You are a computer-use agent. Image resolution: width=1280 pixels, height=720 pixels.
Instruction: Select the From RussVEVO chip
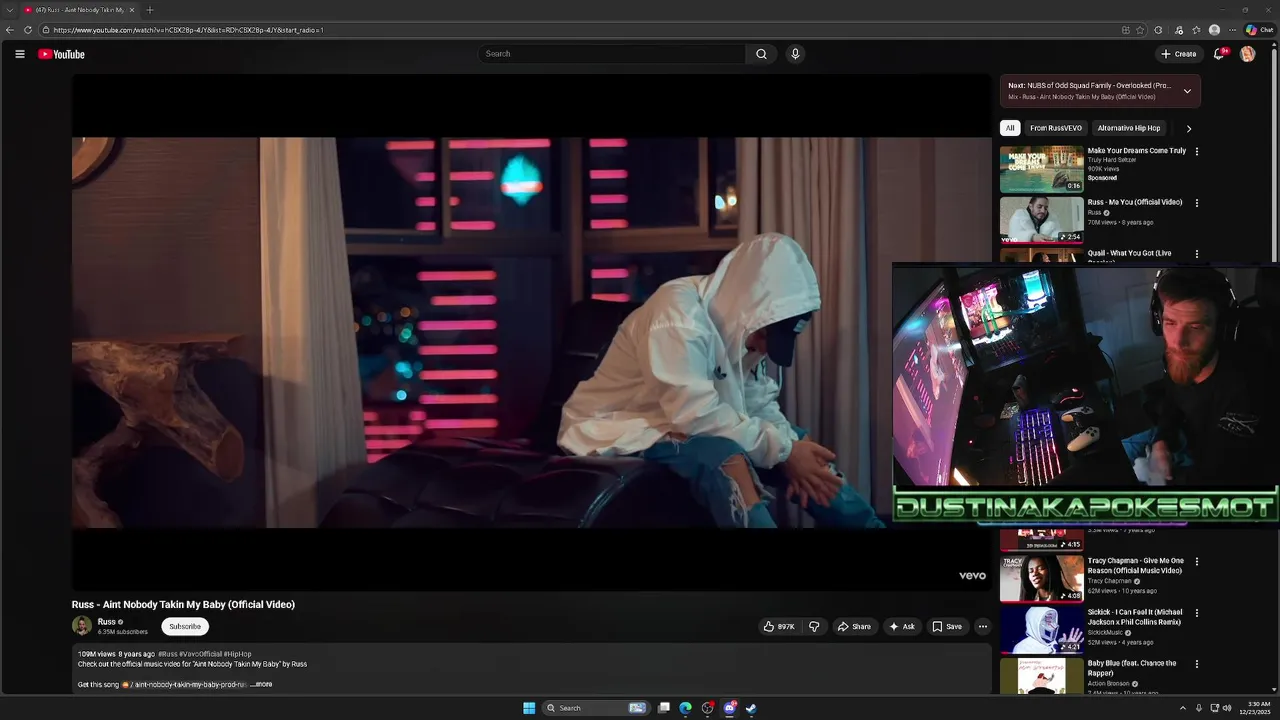tap(1056, 128)
